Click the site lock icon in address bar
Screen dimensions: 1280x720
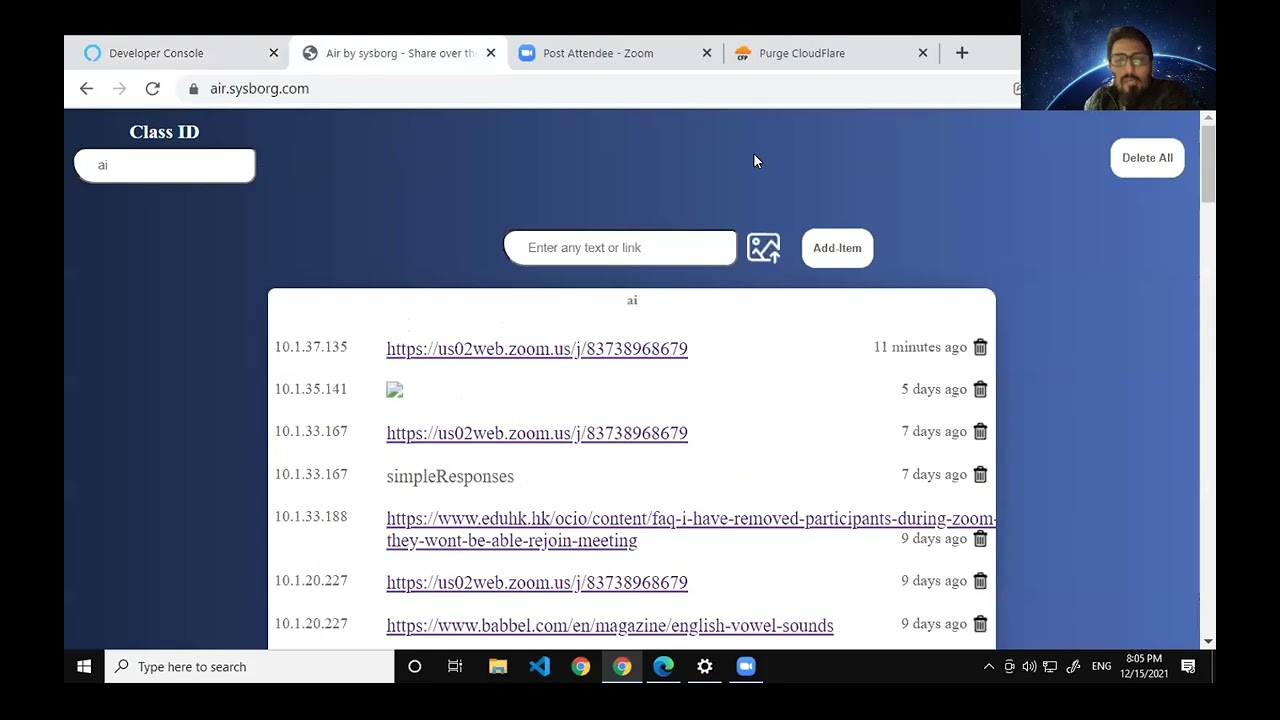[194, 88]
